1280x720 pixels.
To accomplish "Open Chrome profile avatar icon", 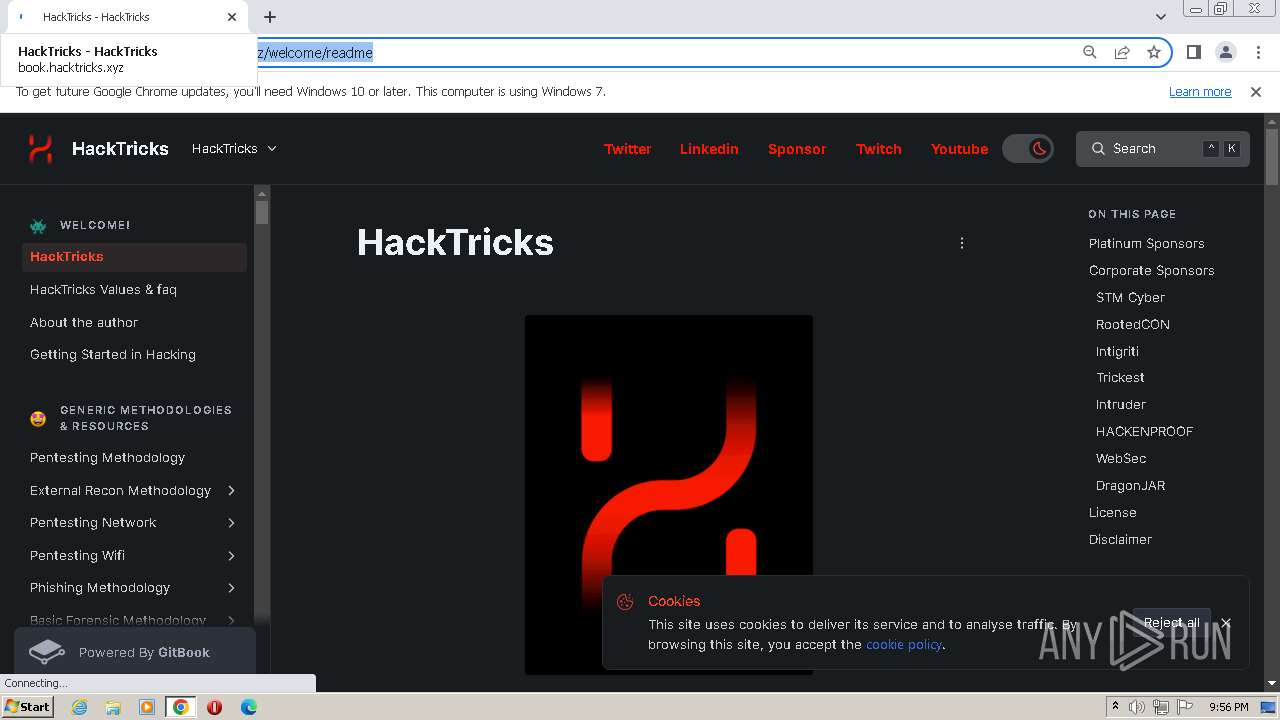I will pyautogui.click(x=1225, y=52).
